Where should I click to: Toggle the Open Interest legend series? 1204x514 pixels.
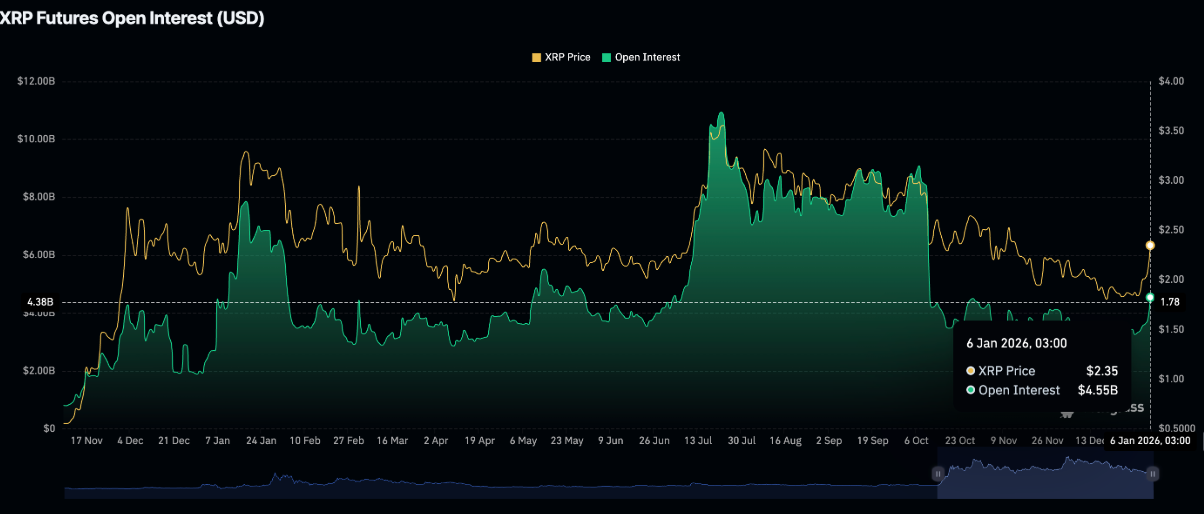coord(647,58)
